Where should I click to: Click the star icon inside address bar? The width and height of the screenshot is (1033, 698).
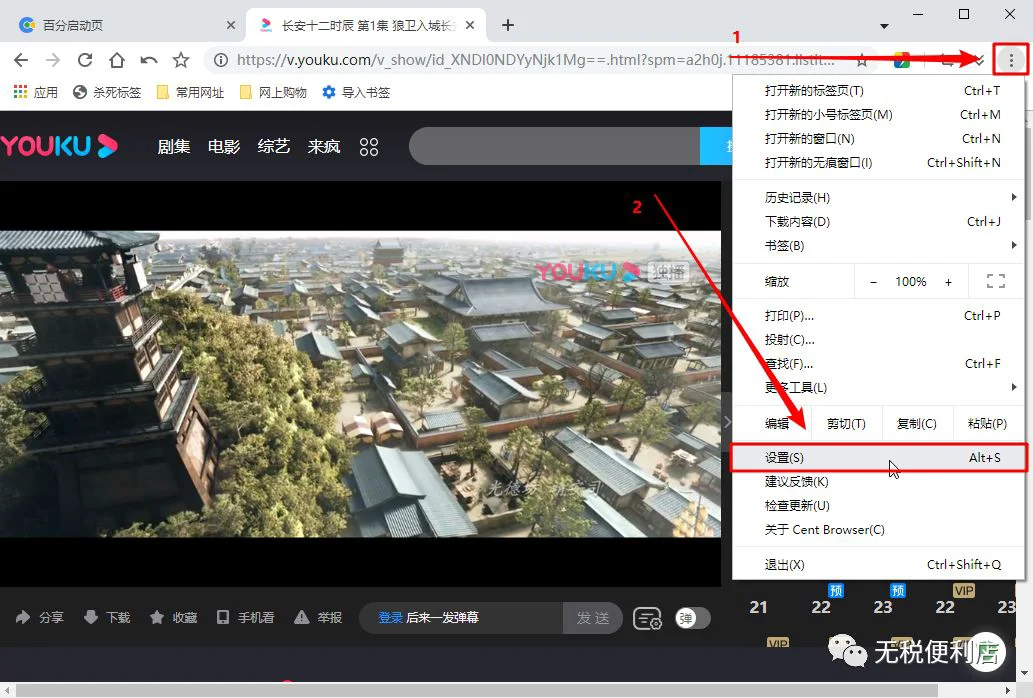point(862,61)
